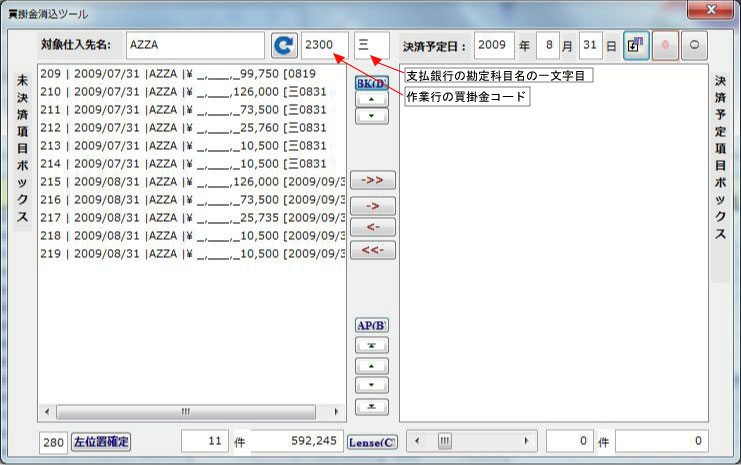741x465 pixels.
Task: Select row 213 in the list
Action: [x=192, y=146]
